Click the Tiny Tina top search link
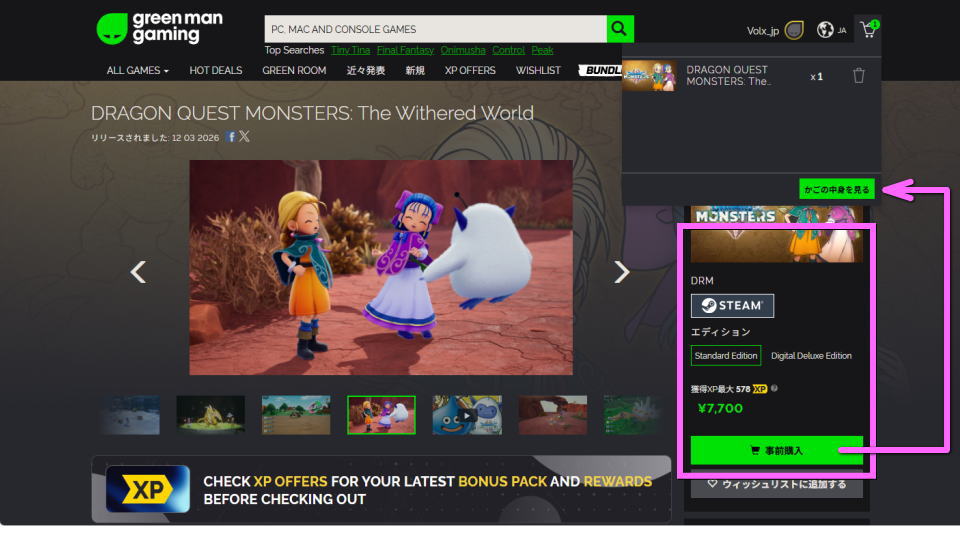The width and height of the screenshot is (960, 540). pos(351,50)
